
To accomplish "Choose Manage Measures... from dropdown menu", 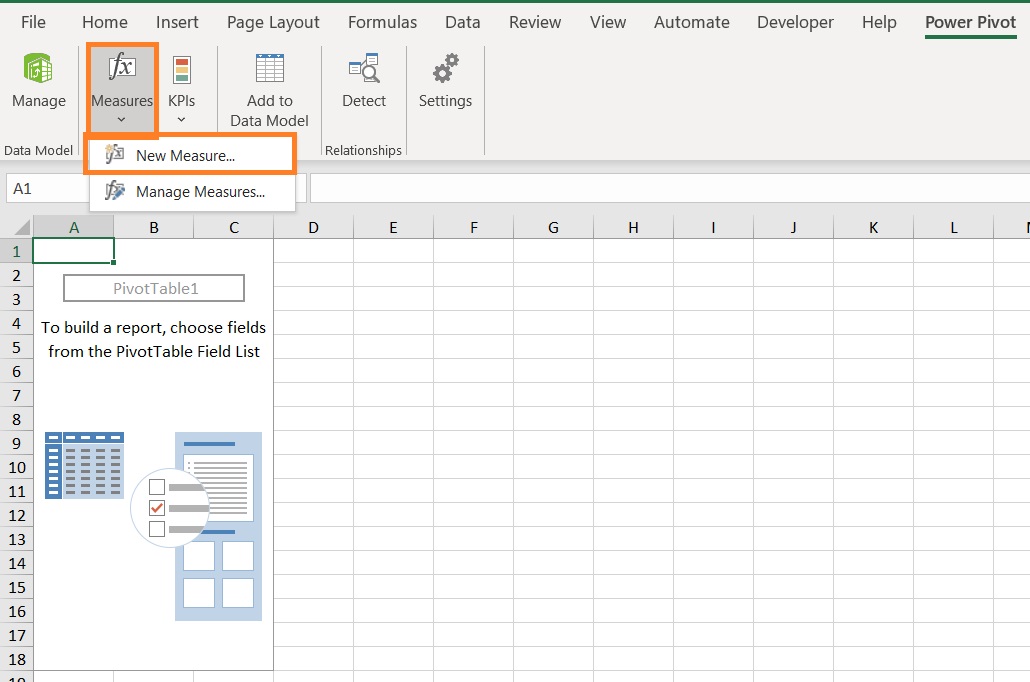I will tap(190, 192).
